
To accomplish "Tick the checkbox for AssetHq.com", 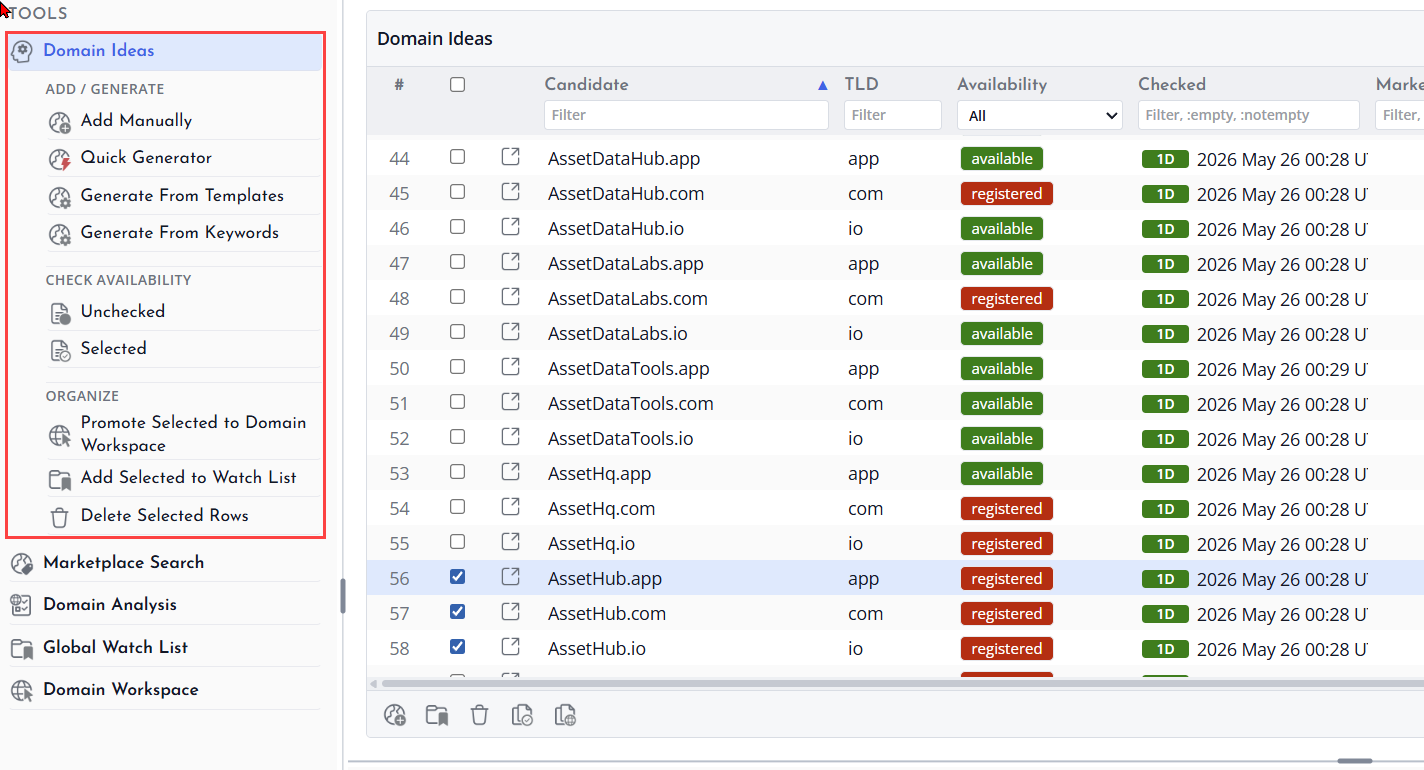I will click(457, 507).
